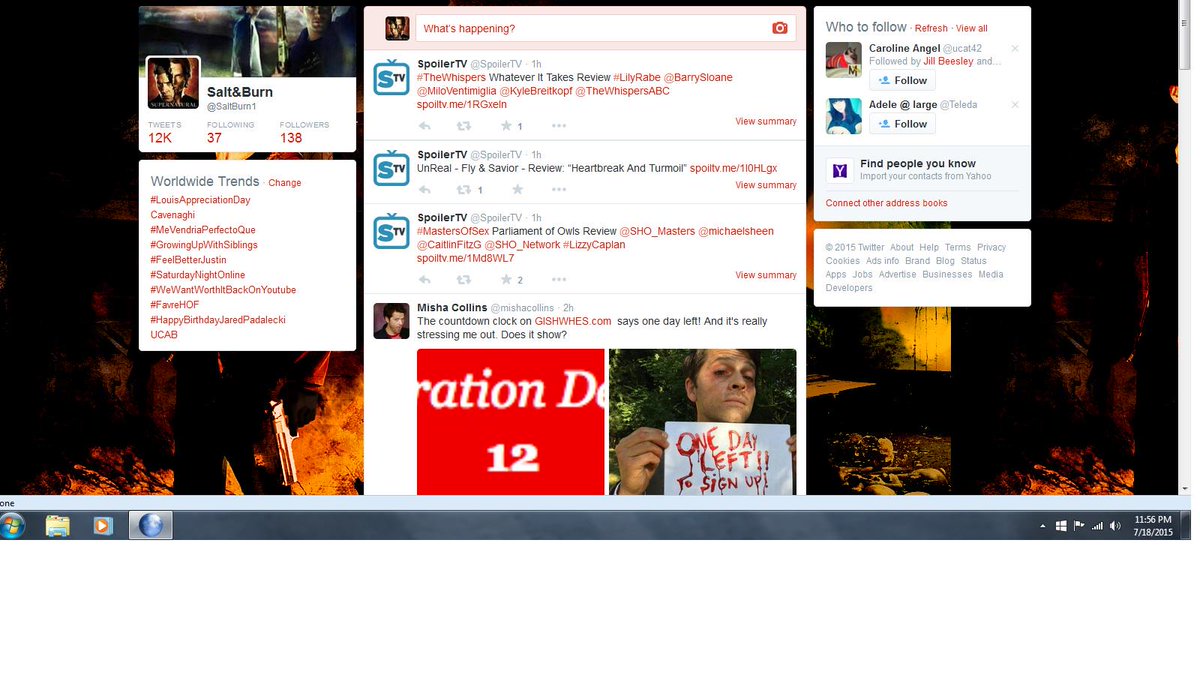Open @michaelsheen mention
Screen dimensions: 1200x675
(x=735, y=231)
